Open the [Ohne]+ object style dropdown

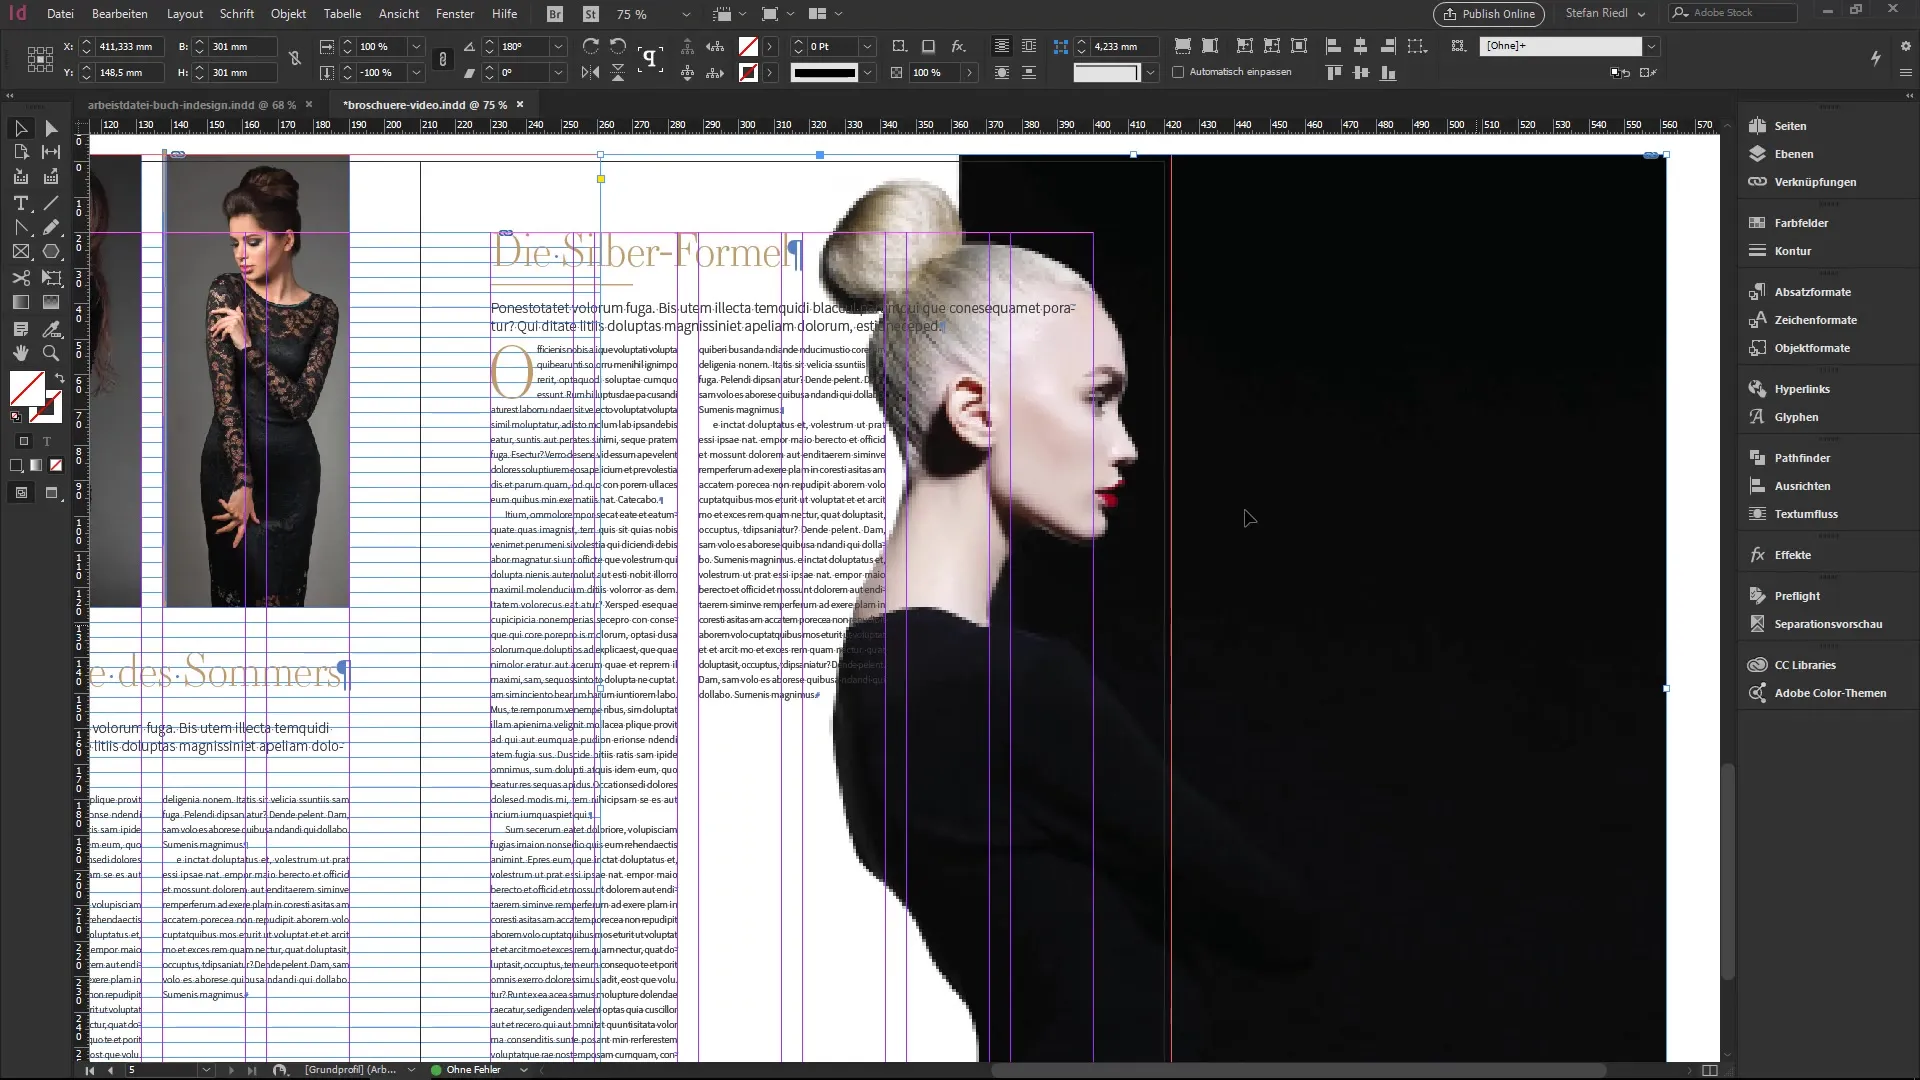1651,46
